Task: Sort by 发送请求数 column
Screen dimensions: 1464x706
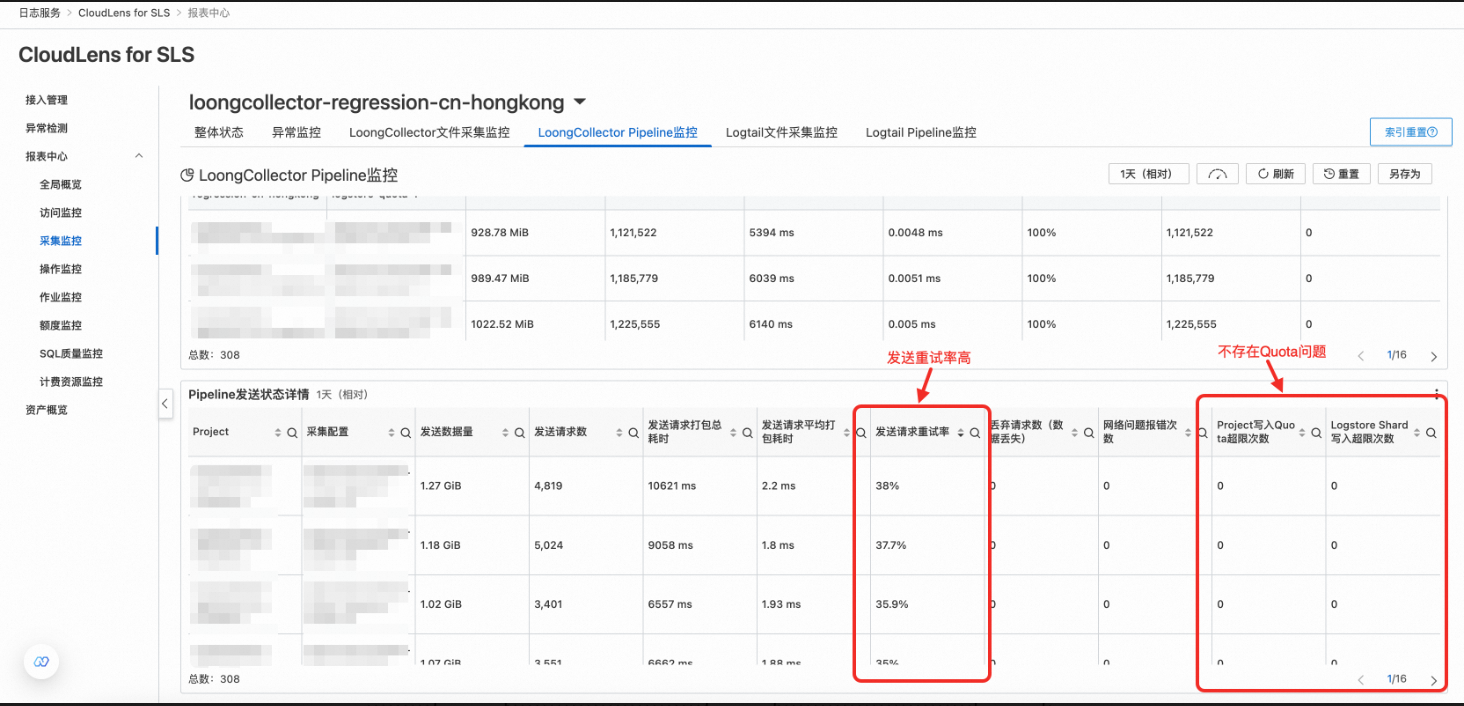Action: 618,433
